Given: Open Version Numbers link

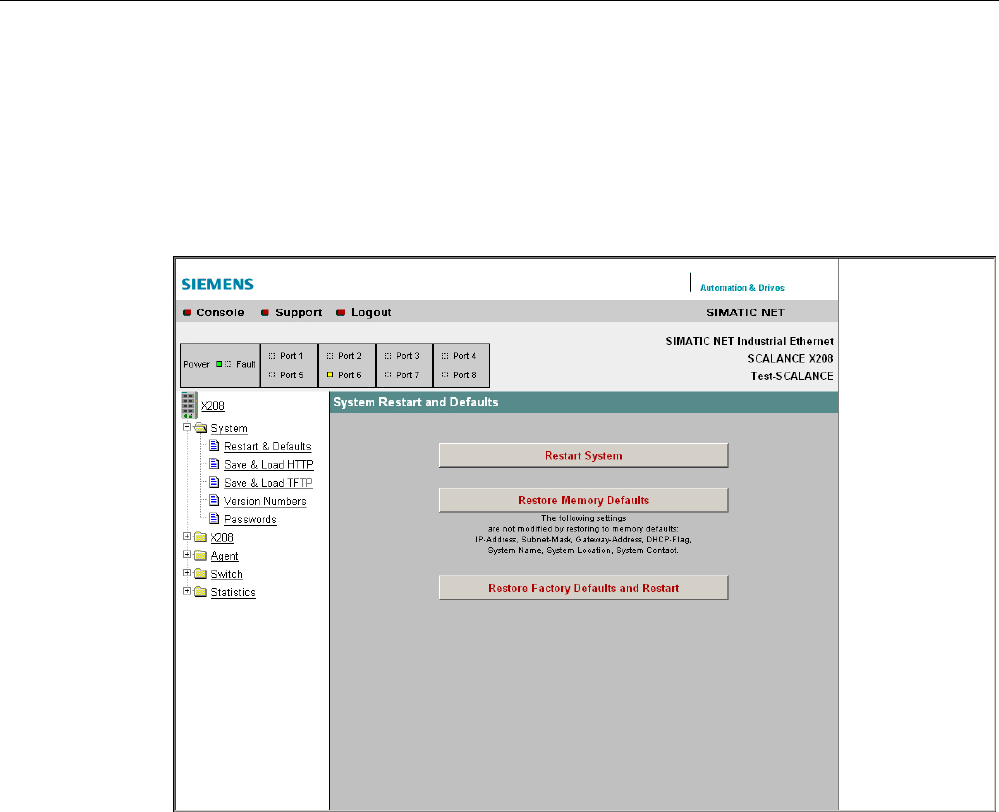Looking at the screenshot, I should point(265,501).
